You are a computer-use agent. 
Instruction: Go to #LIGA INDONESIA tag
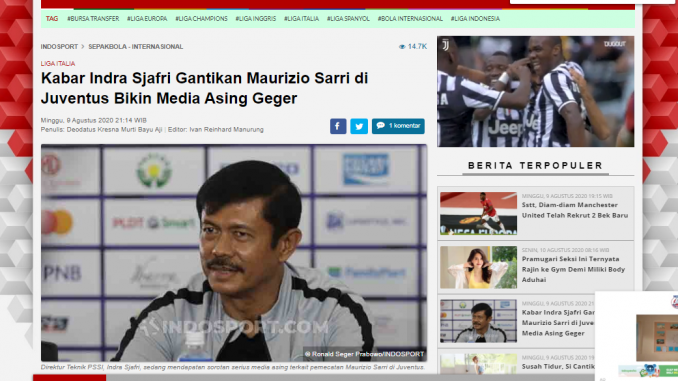pos(475,19)
